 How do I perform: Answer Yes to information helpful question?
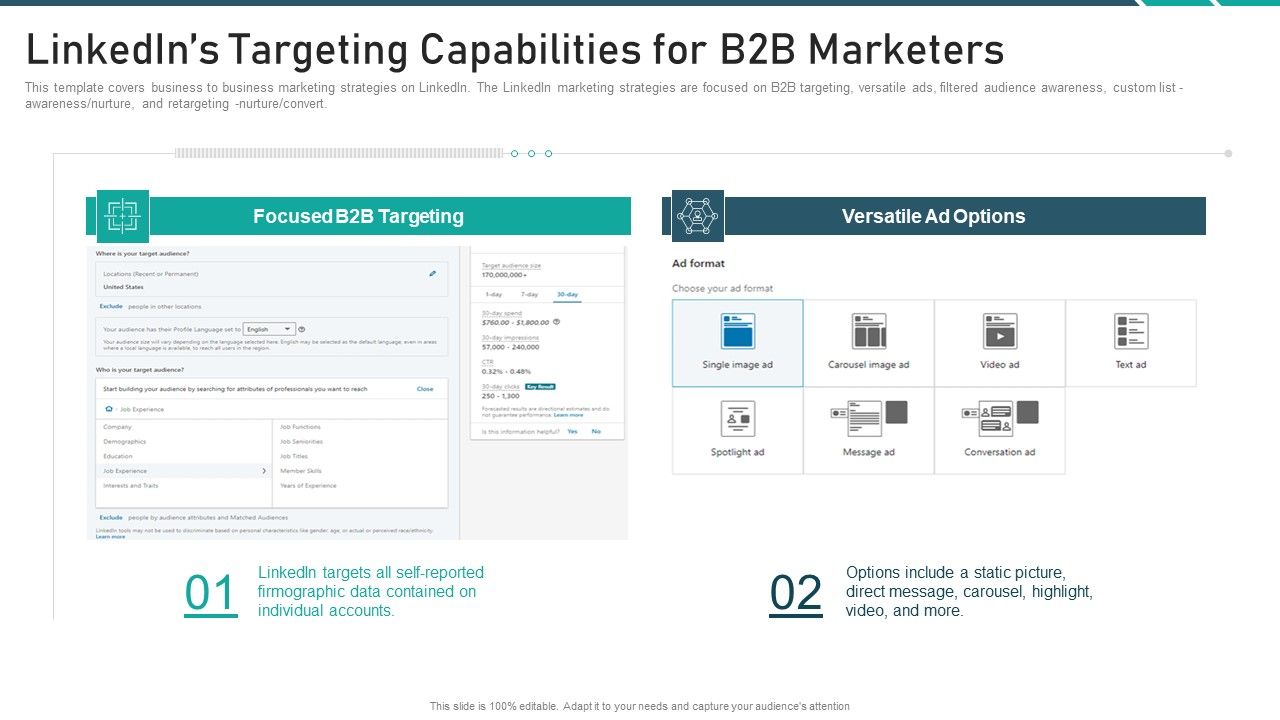click(573, 431)
